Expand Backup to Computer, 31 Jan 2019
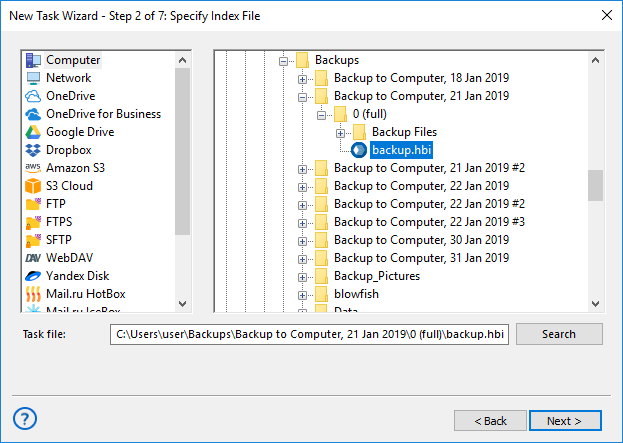623x443 pixels. click(x=302, y=259)
